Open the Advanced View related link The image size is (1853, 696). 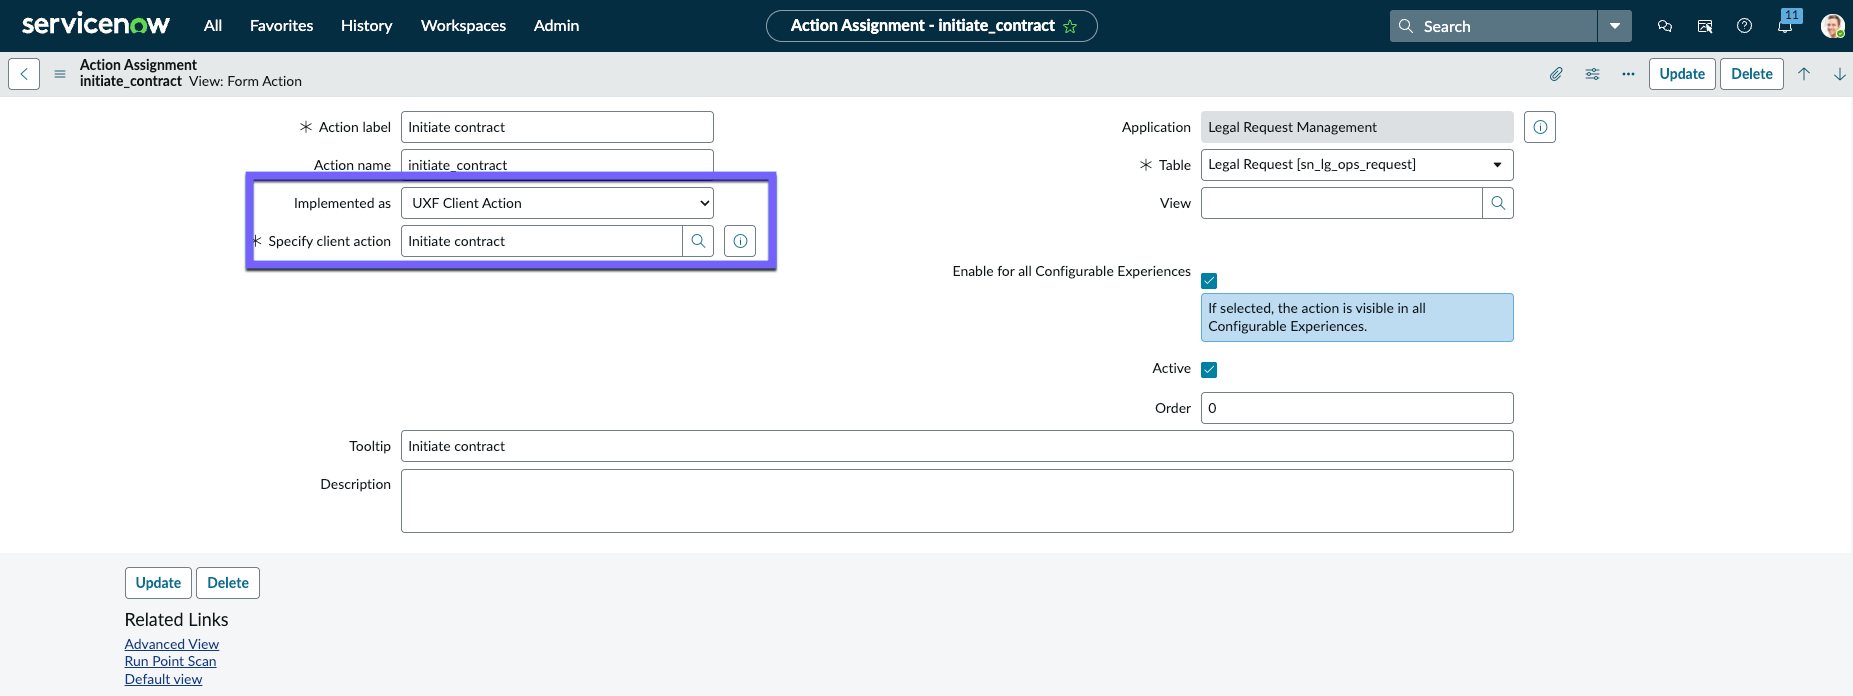pyautogui.click(x=172, y=644)
